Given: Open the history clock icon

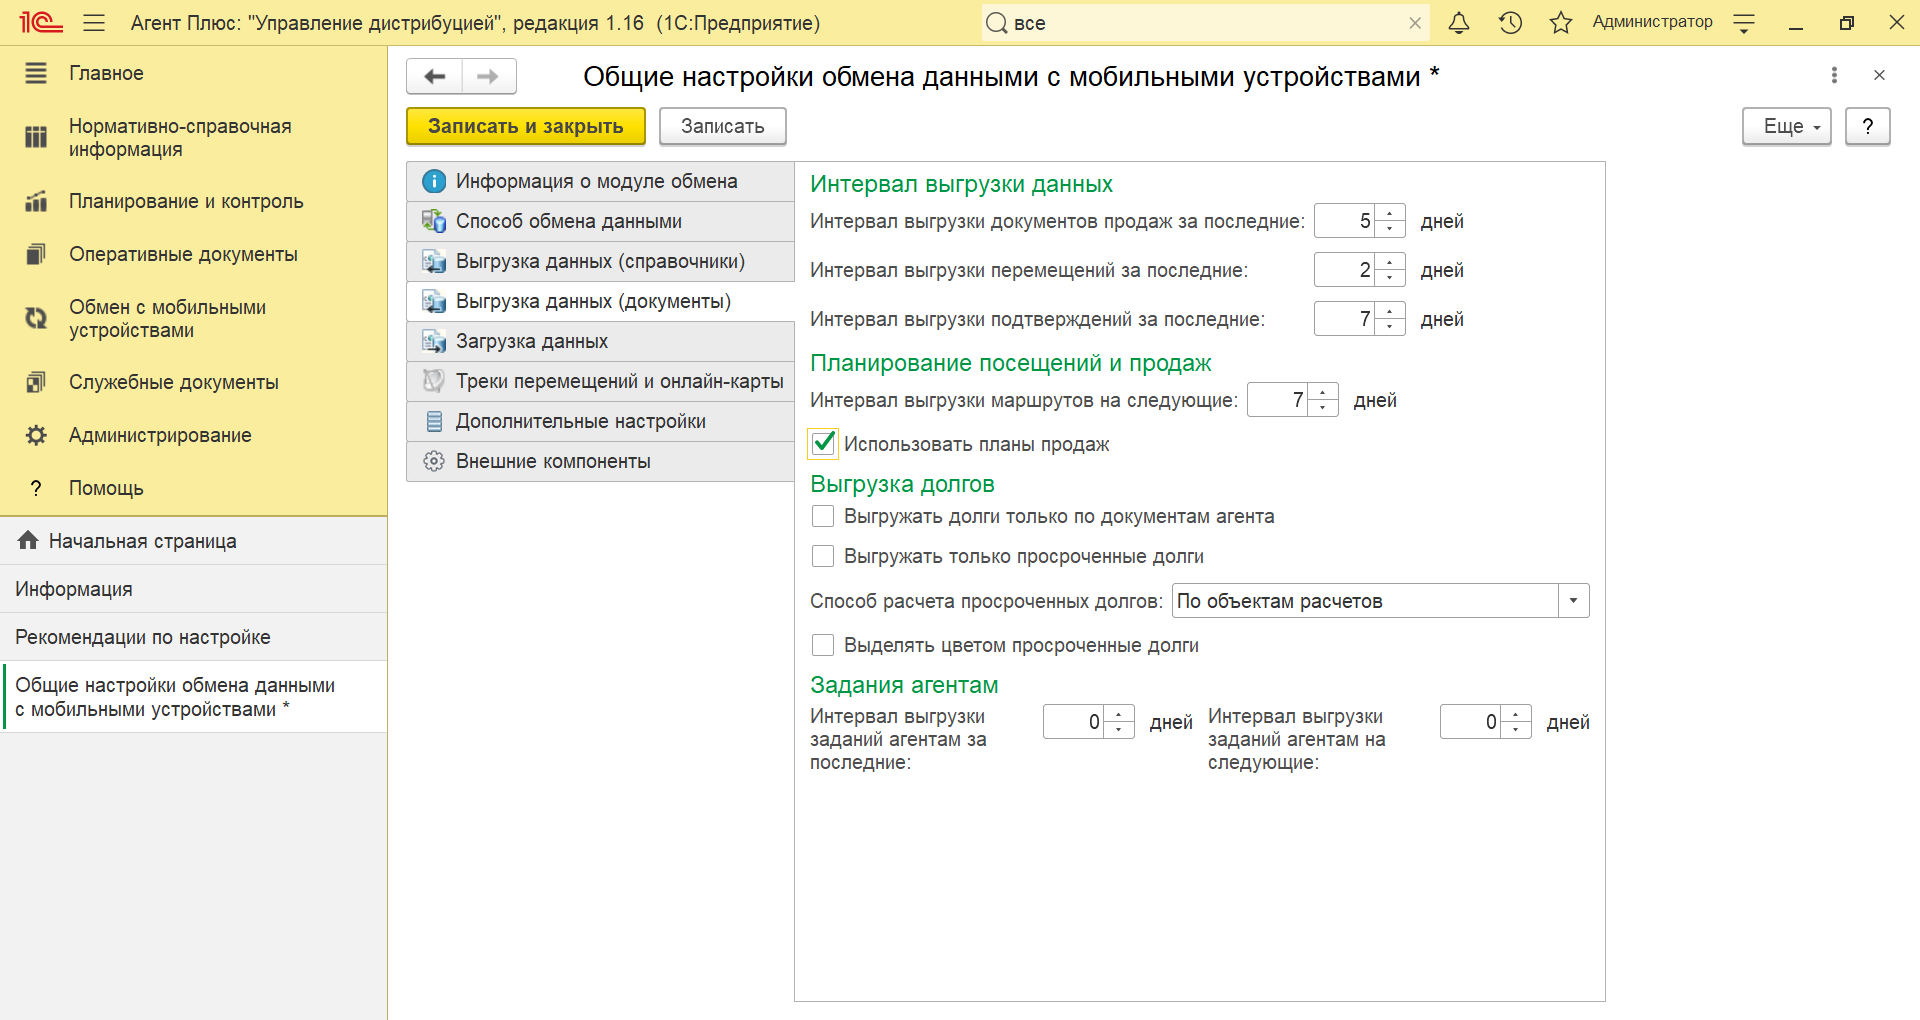Looking at the screenshot, I should pyautogui.click(x=1510, y=23).
